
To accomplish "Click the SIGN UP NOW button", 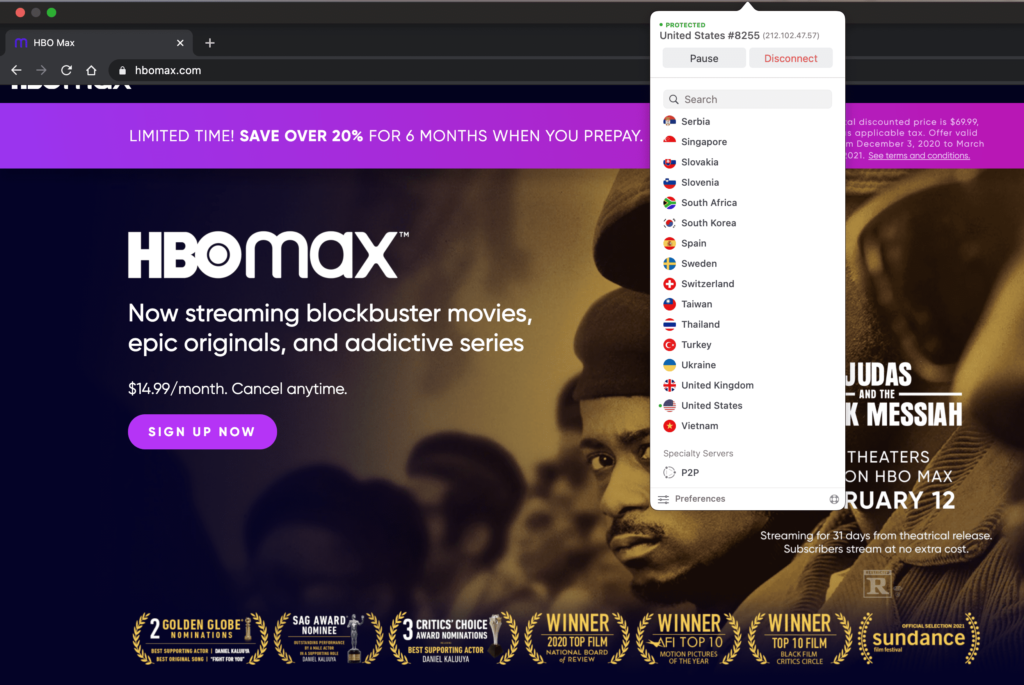I will [202, 432].
